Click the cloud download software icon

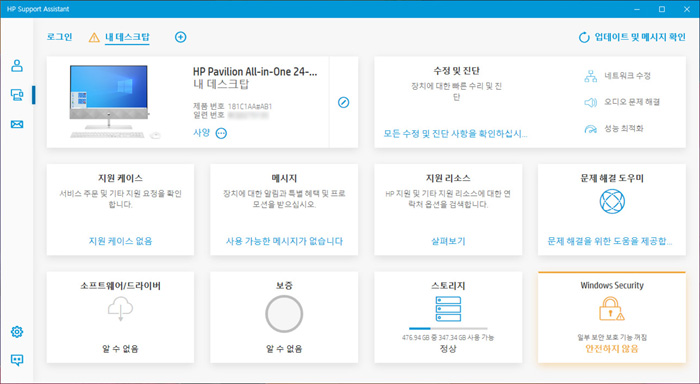tap(121, 309)
